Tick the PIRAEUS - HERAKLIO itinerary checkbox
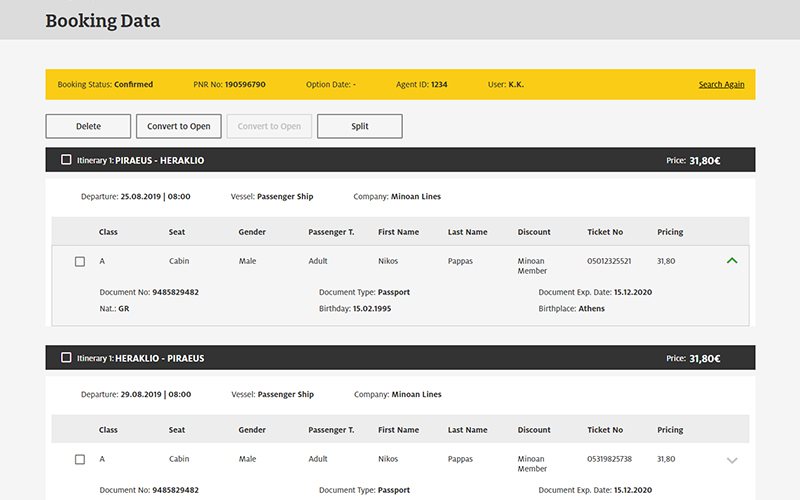The image size is (800, 500). [x=66, y=160]
